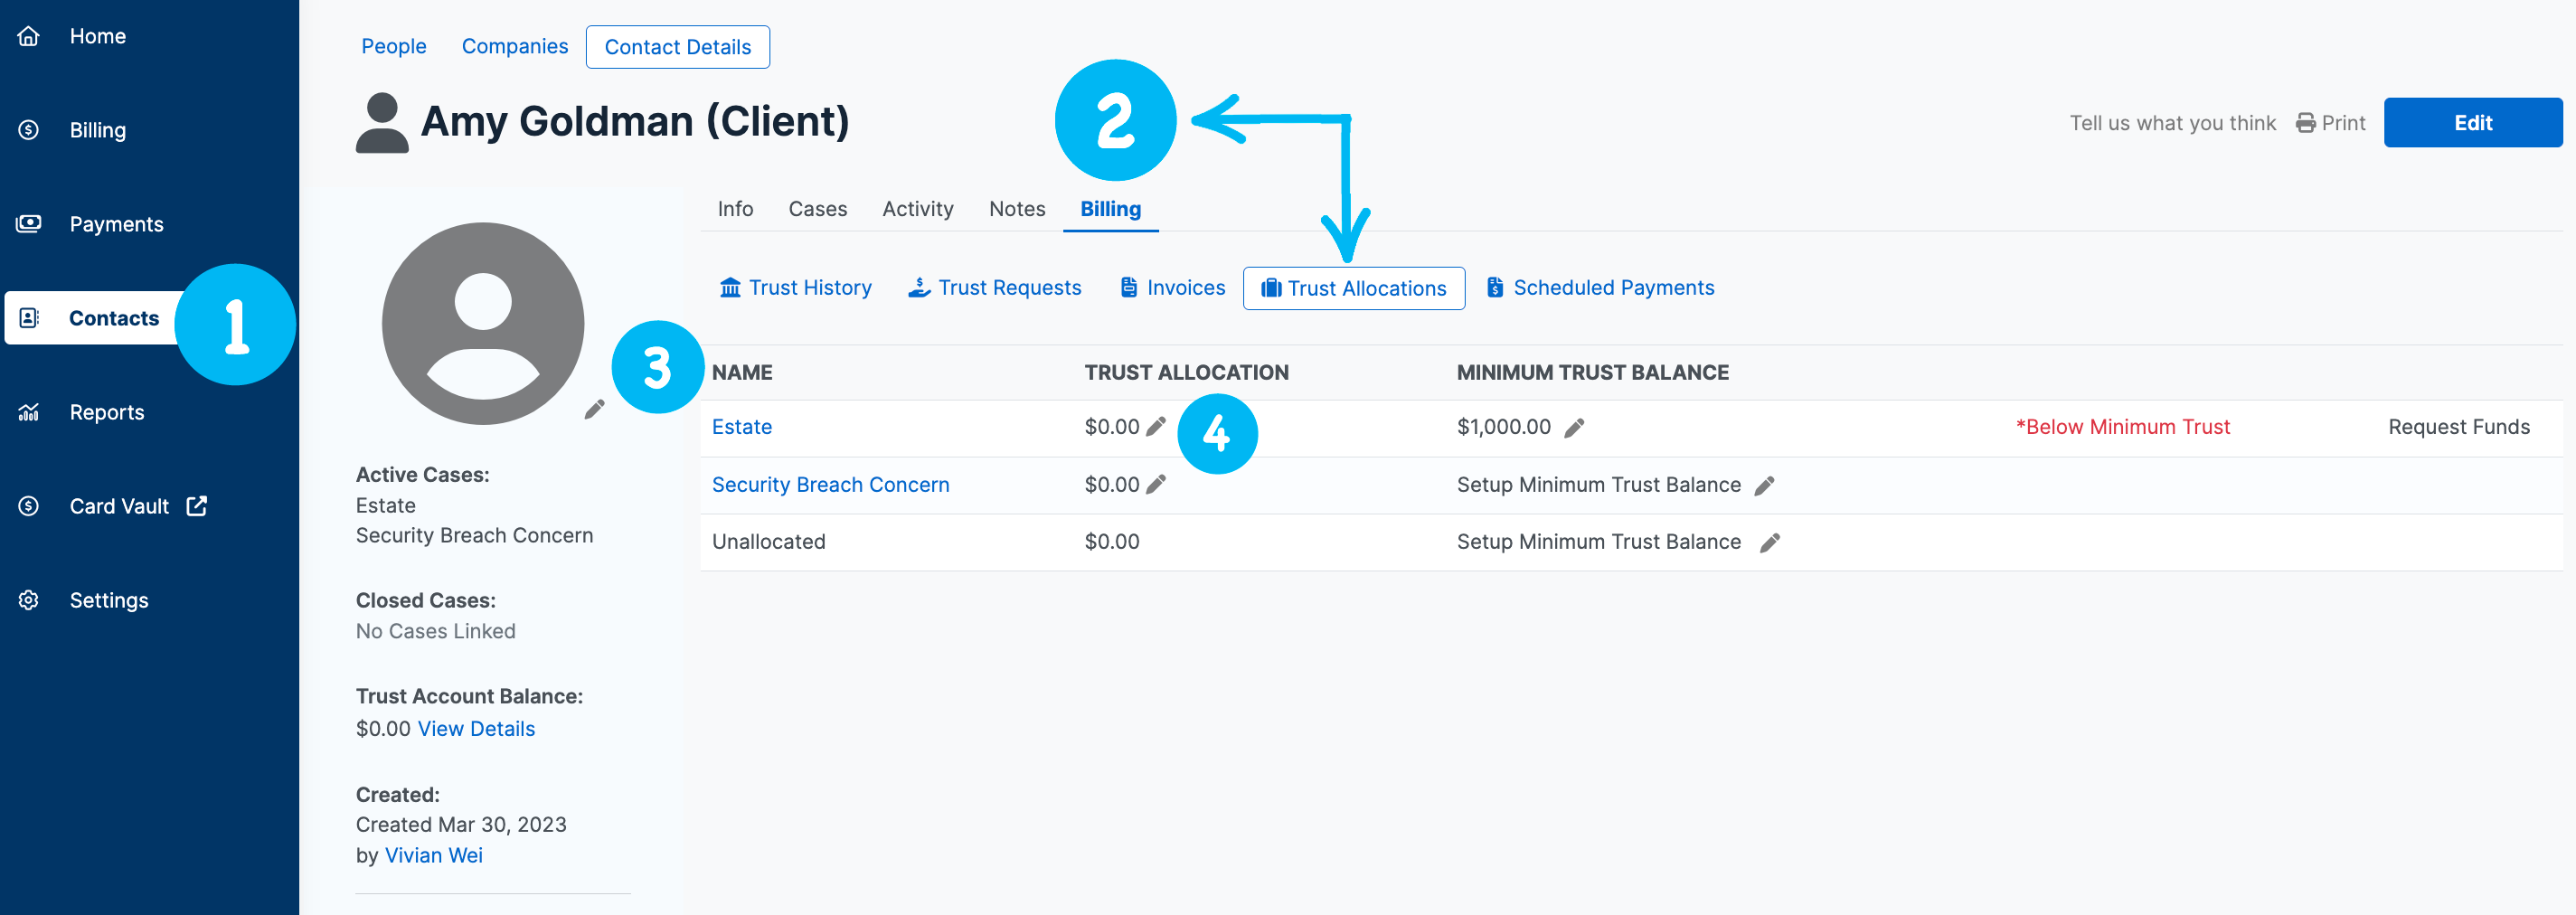Click View Details under Trust Account Balance

[476, 729]
